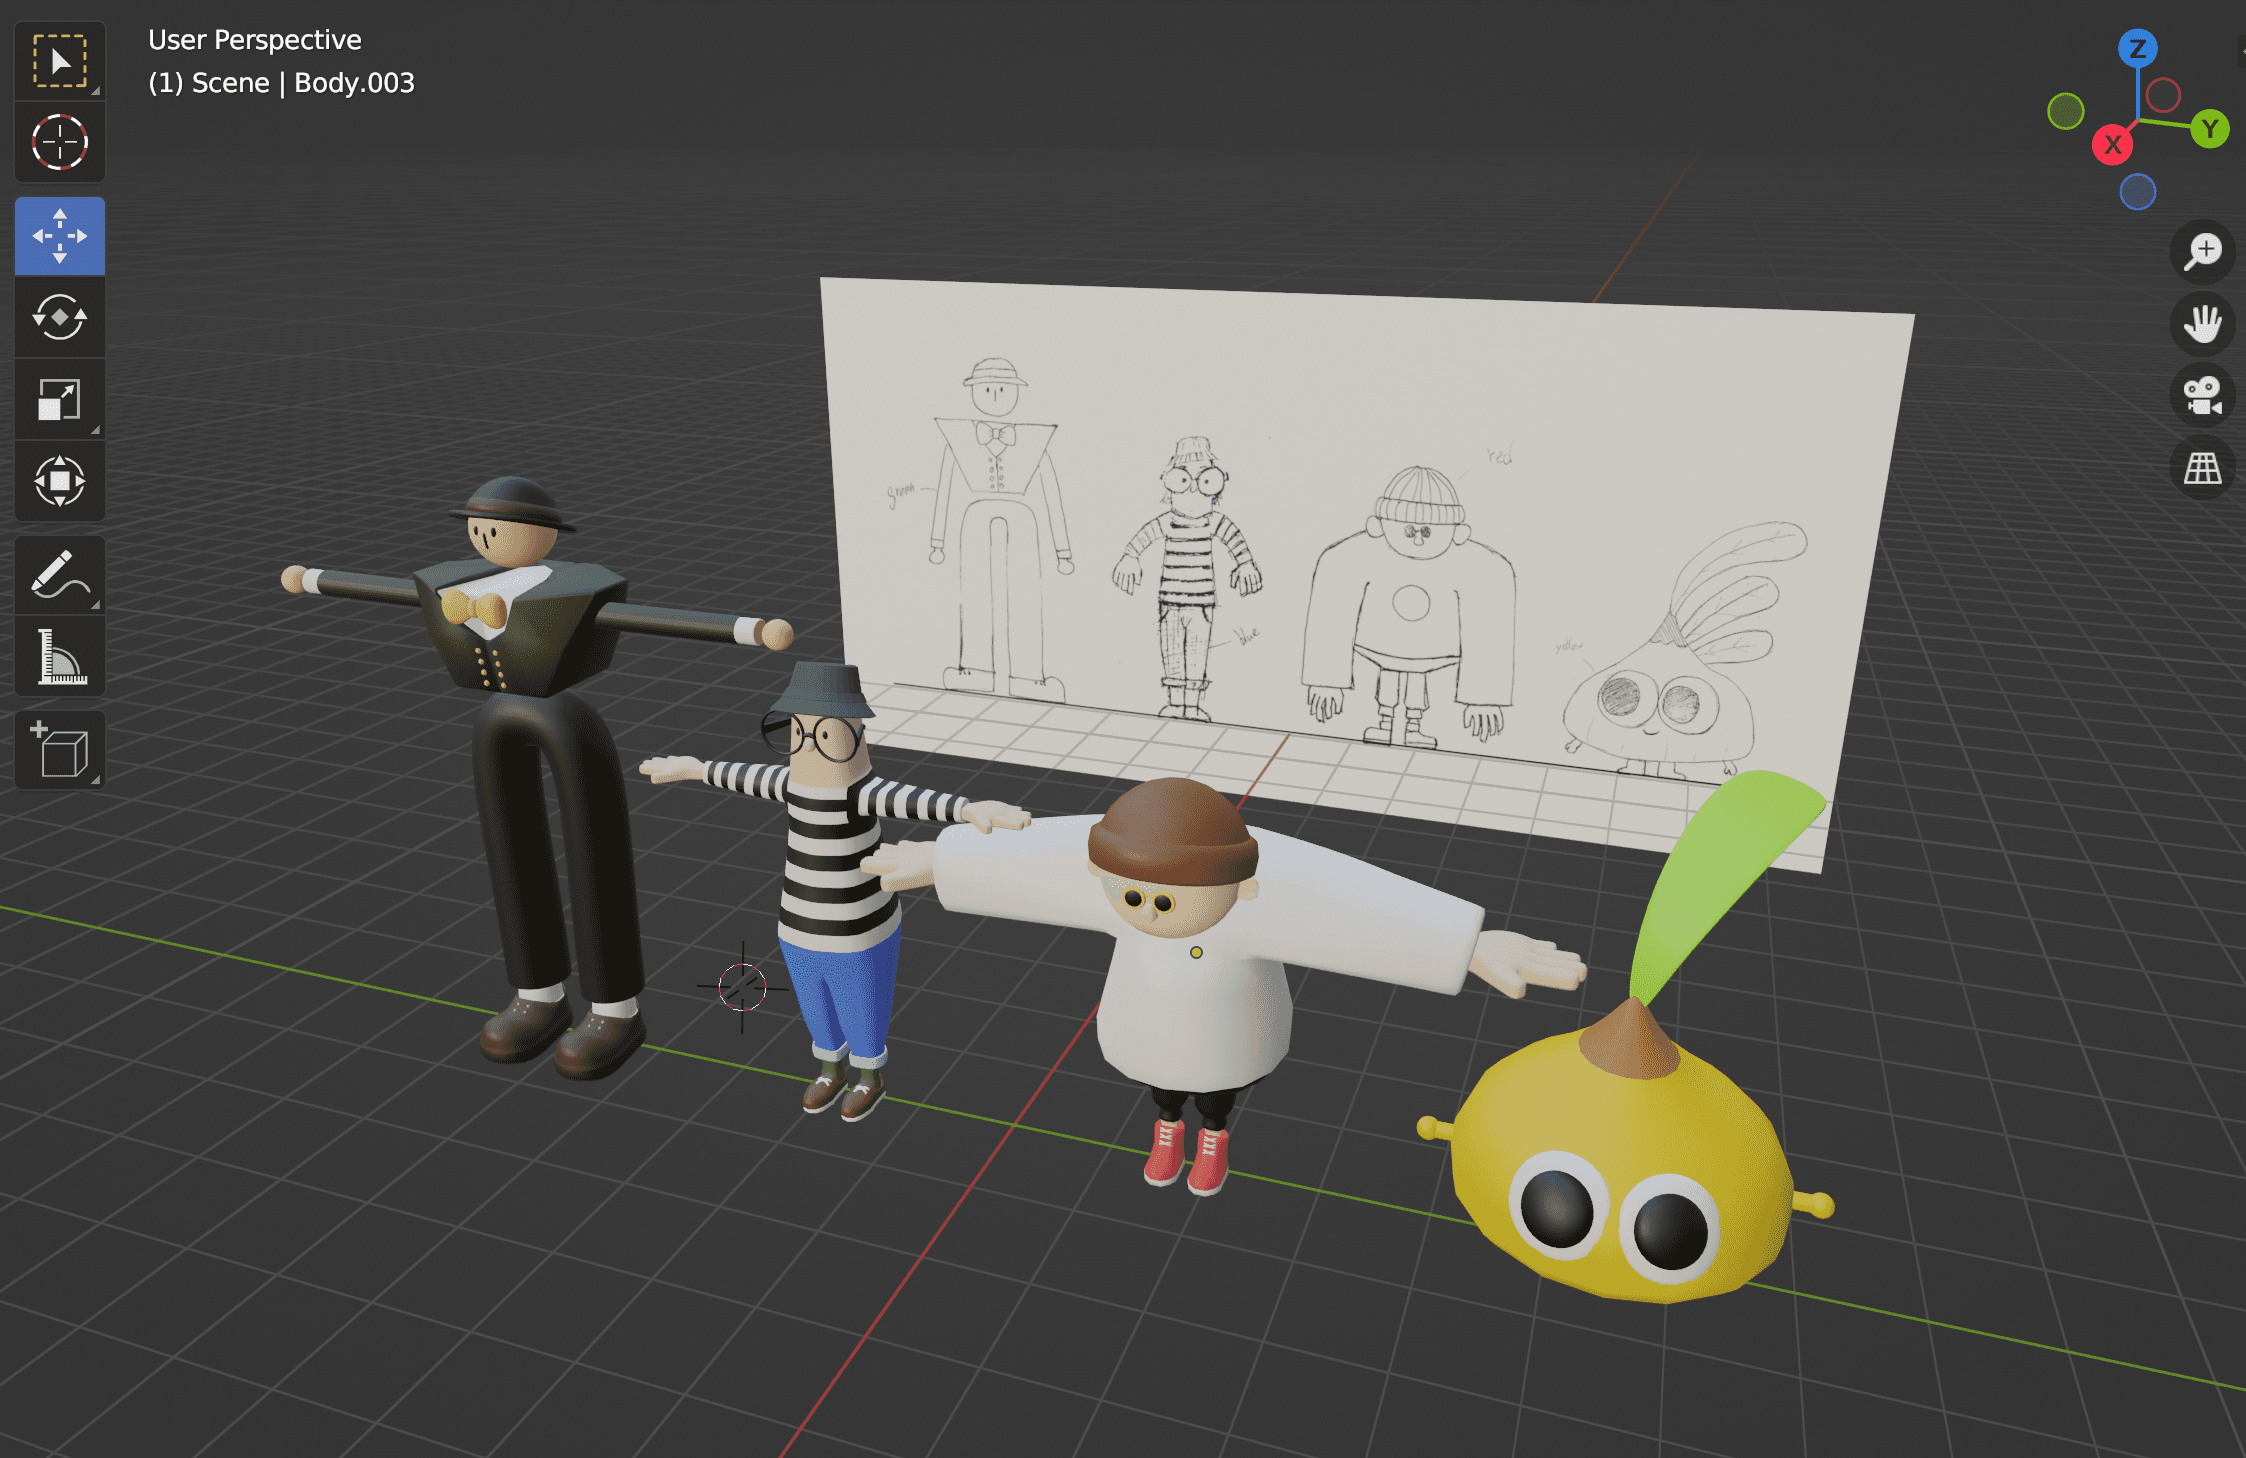Click the red X axis gizmo ball
2246x1458 pixels.
click(2112, 145)
